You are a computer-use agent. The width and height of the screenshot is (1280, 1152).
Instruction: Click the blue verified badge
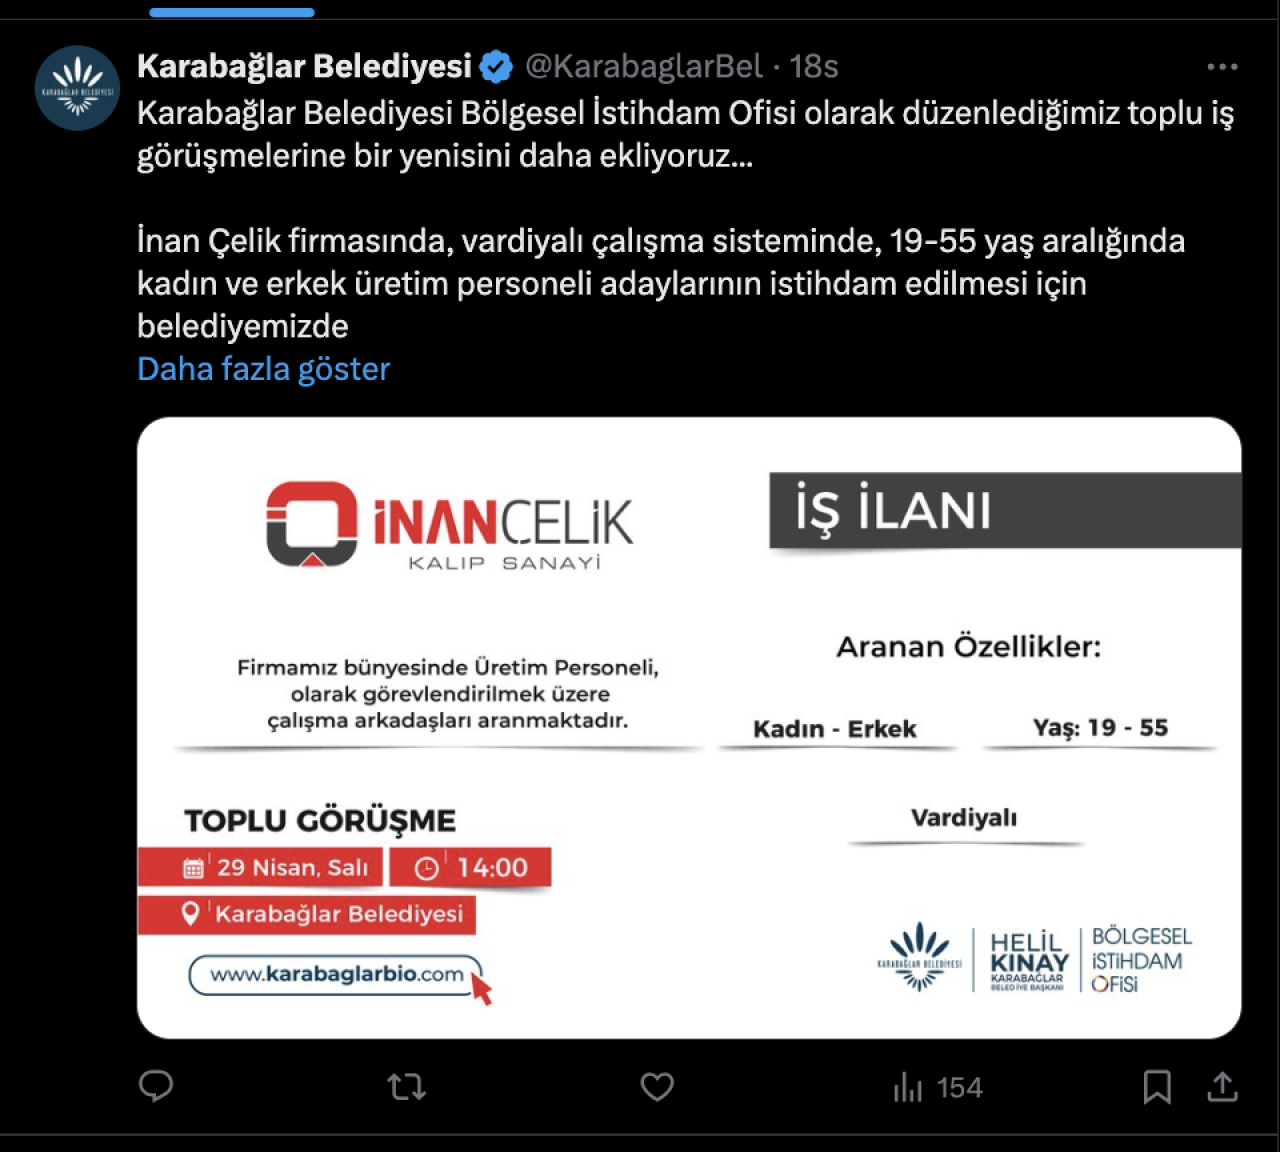[x=496, y=67]
